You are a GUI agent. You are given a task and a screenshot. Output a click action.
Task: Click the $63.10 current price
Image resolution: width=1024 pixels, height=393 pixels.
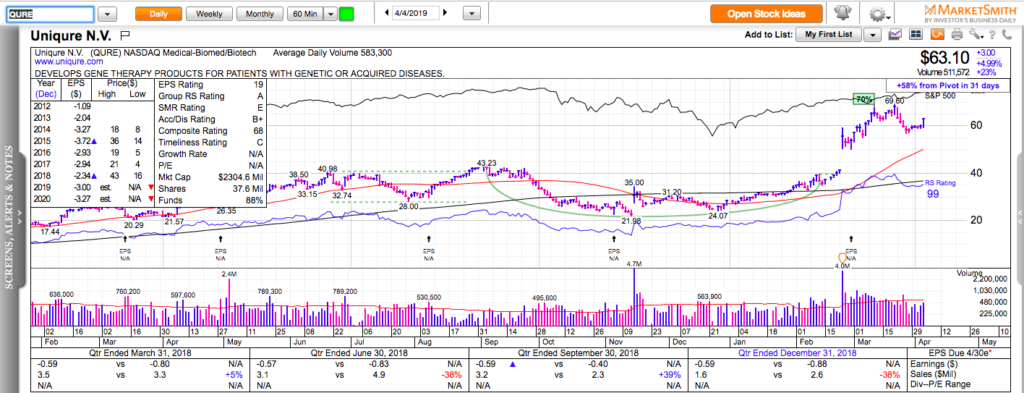click(x=944, y=57)
